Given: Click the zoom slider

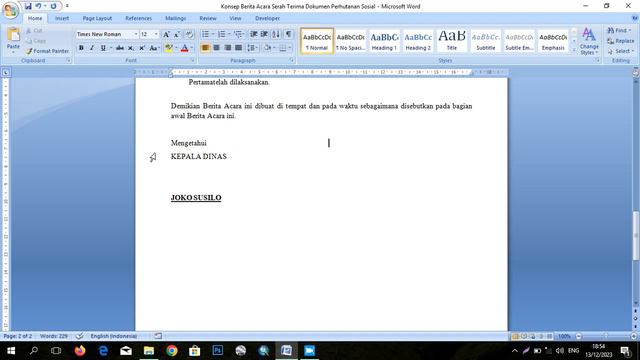Looking at the screenshot, I should coord(606,336).
